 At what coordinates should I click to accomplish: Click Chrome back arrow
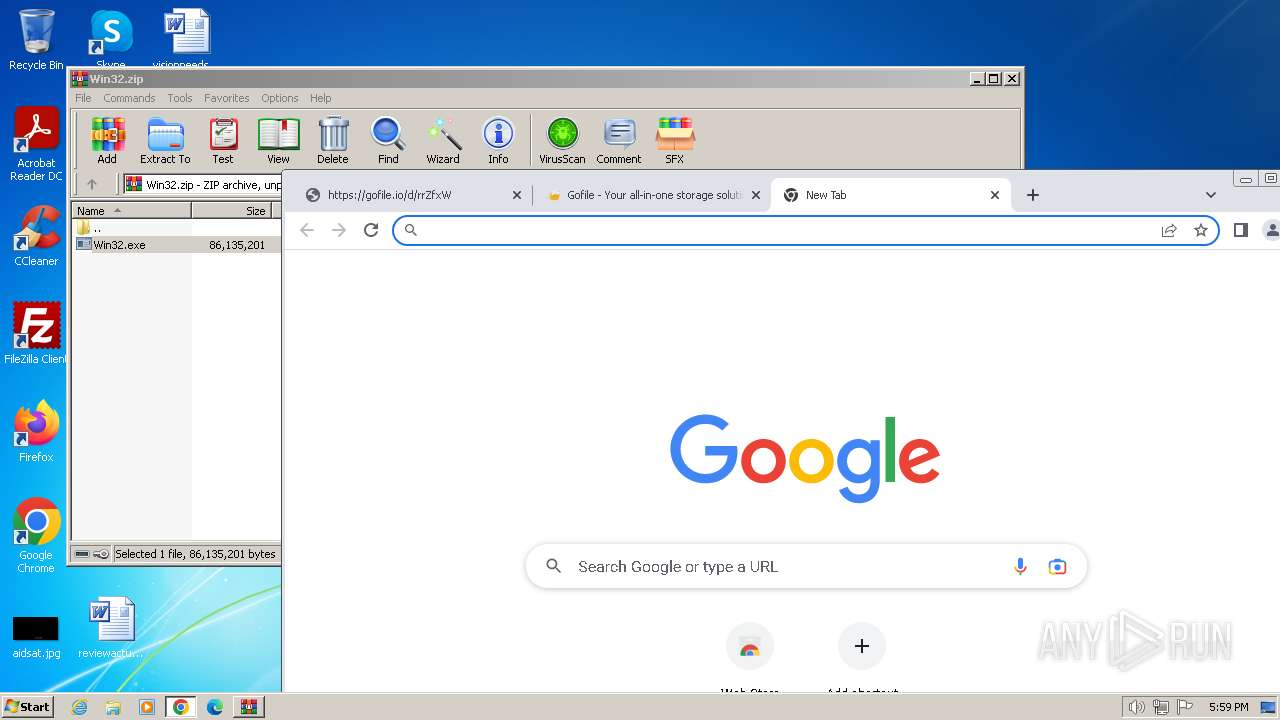307,230
